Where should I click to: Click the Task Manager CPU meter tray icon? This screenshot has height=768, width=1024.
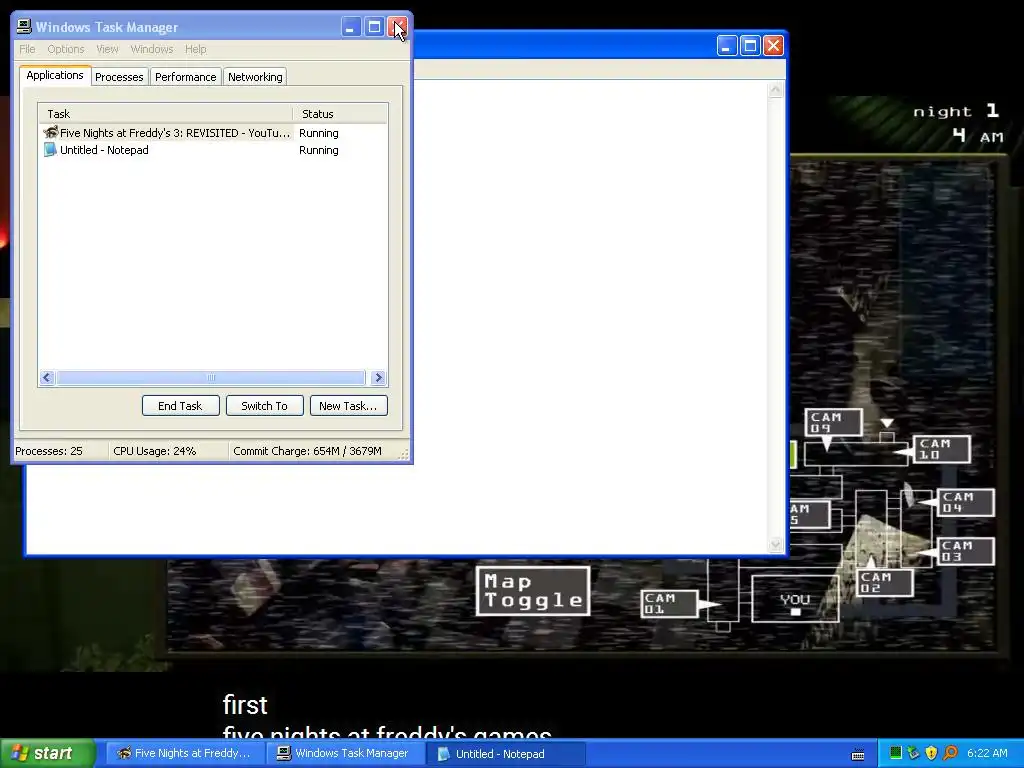895,753
